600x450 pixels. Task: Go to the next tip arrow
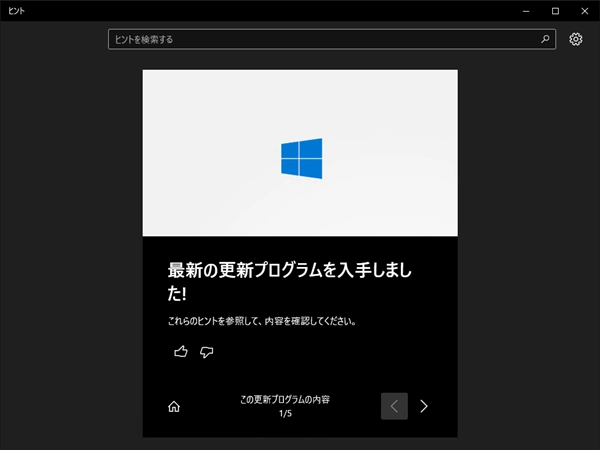[424, 406]
